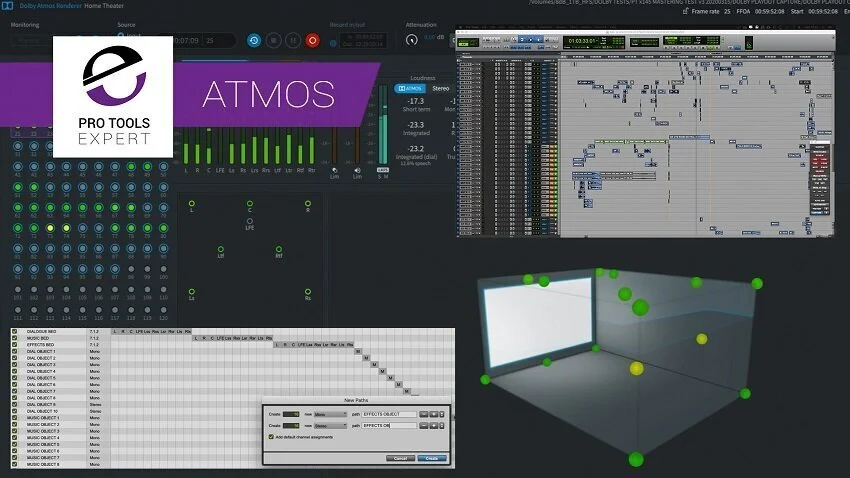Click minus button on second New Paths row
Screen dimensions: 850x478
[x=424, y=426]
